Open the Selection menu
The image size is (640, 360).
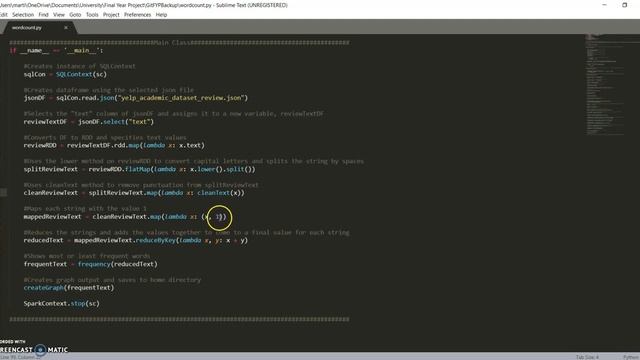point(23,15)
